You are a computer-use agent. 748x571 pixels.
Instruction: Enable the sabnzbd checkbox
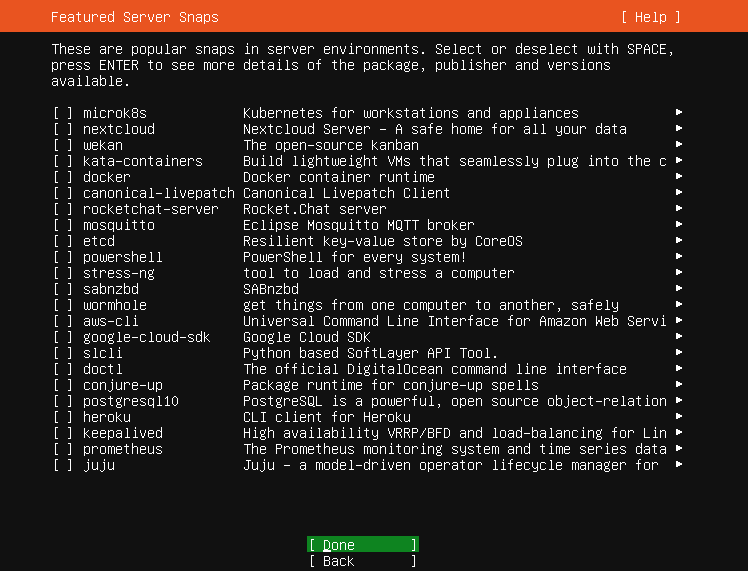point(63,289)
